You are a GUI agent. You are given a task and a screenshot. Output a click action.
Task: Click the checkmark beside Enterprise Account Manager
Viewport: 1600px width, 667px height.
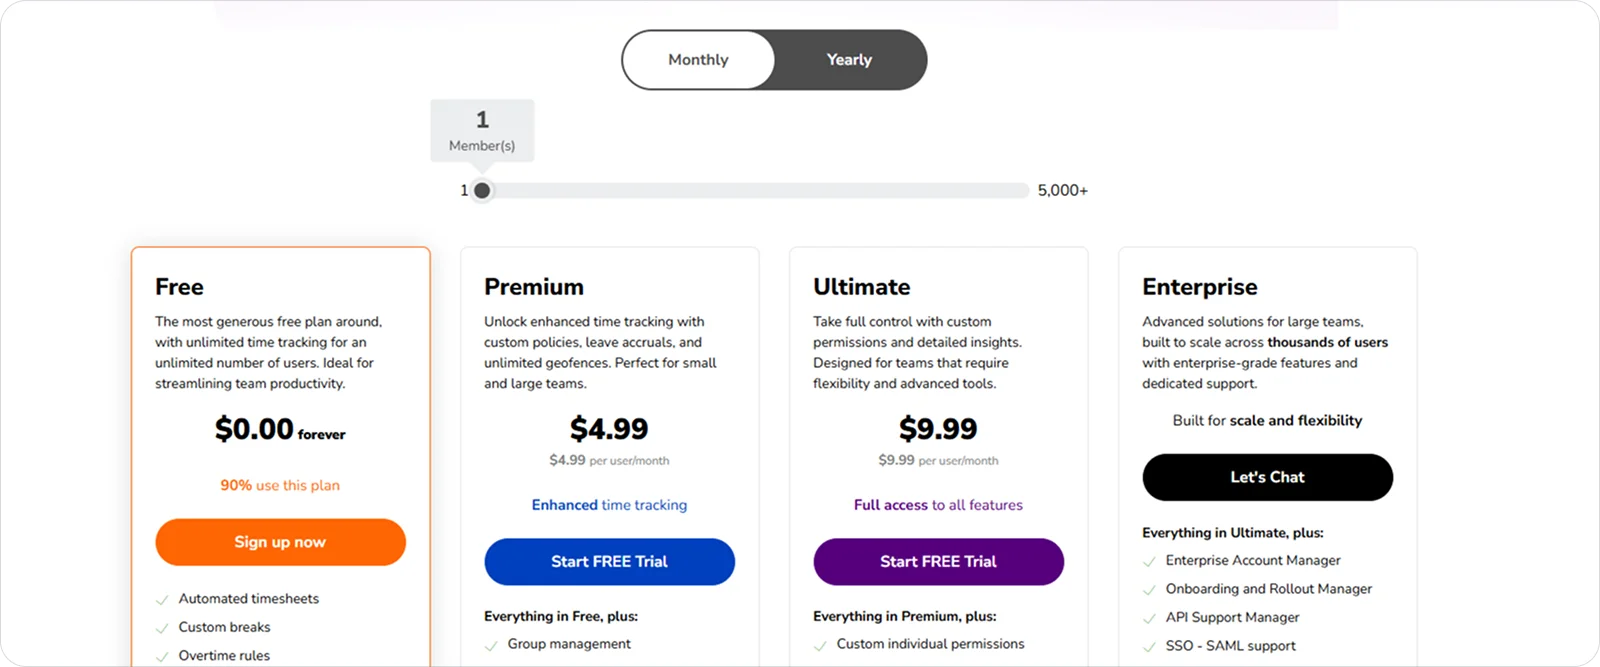point(1150,561)
